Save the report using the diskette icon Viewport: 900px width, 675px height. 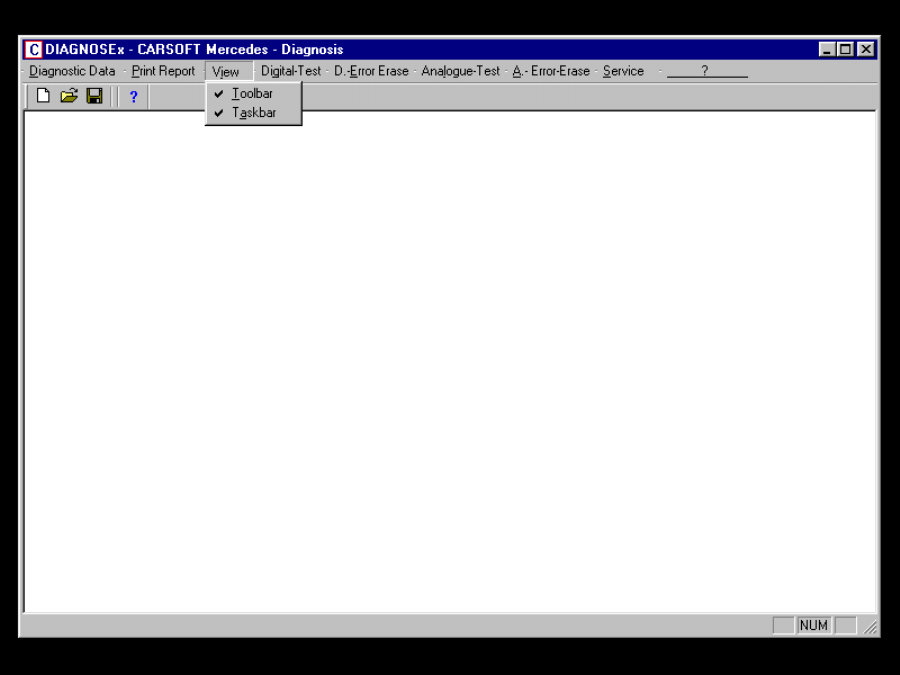(94, 95)
